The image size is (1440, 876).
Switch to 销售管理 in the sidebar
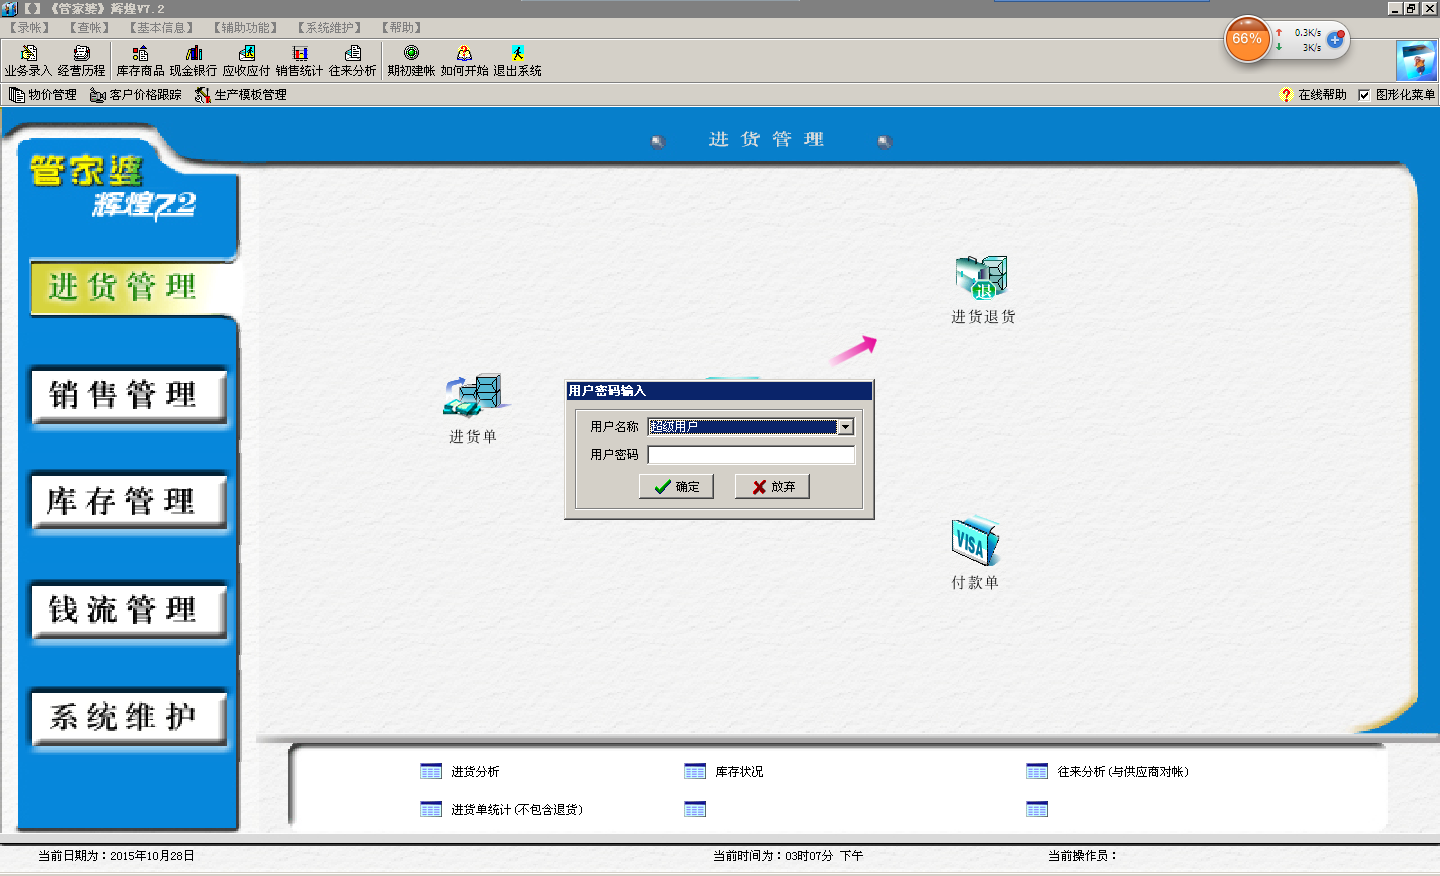(129, 395)
